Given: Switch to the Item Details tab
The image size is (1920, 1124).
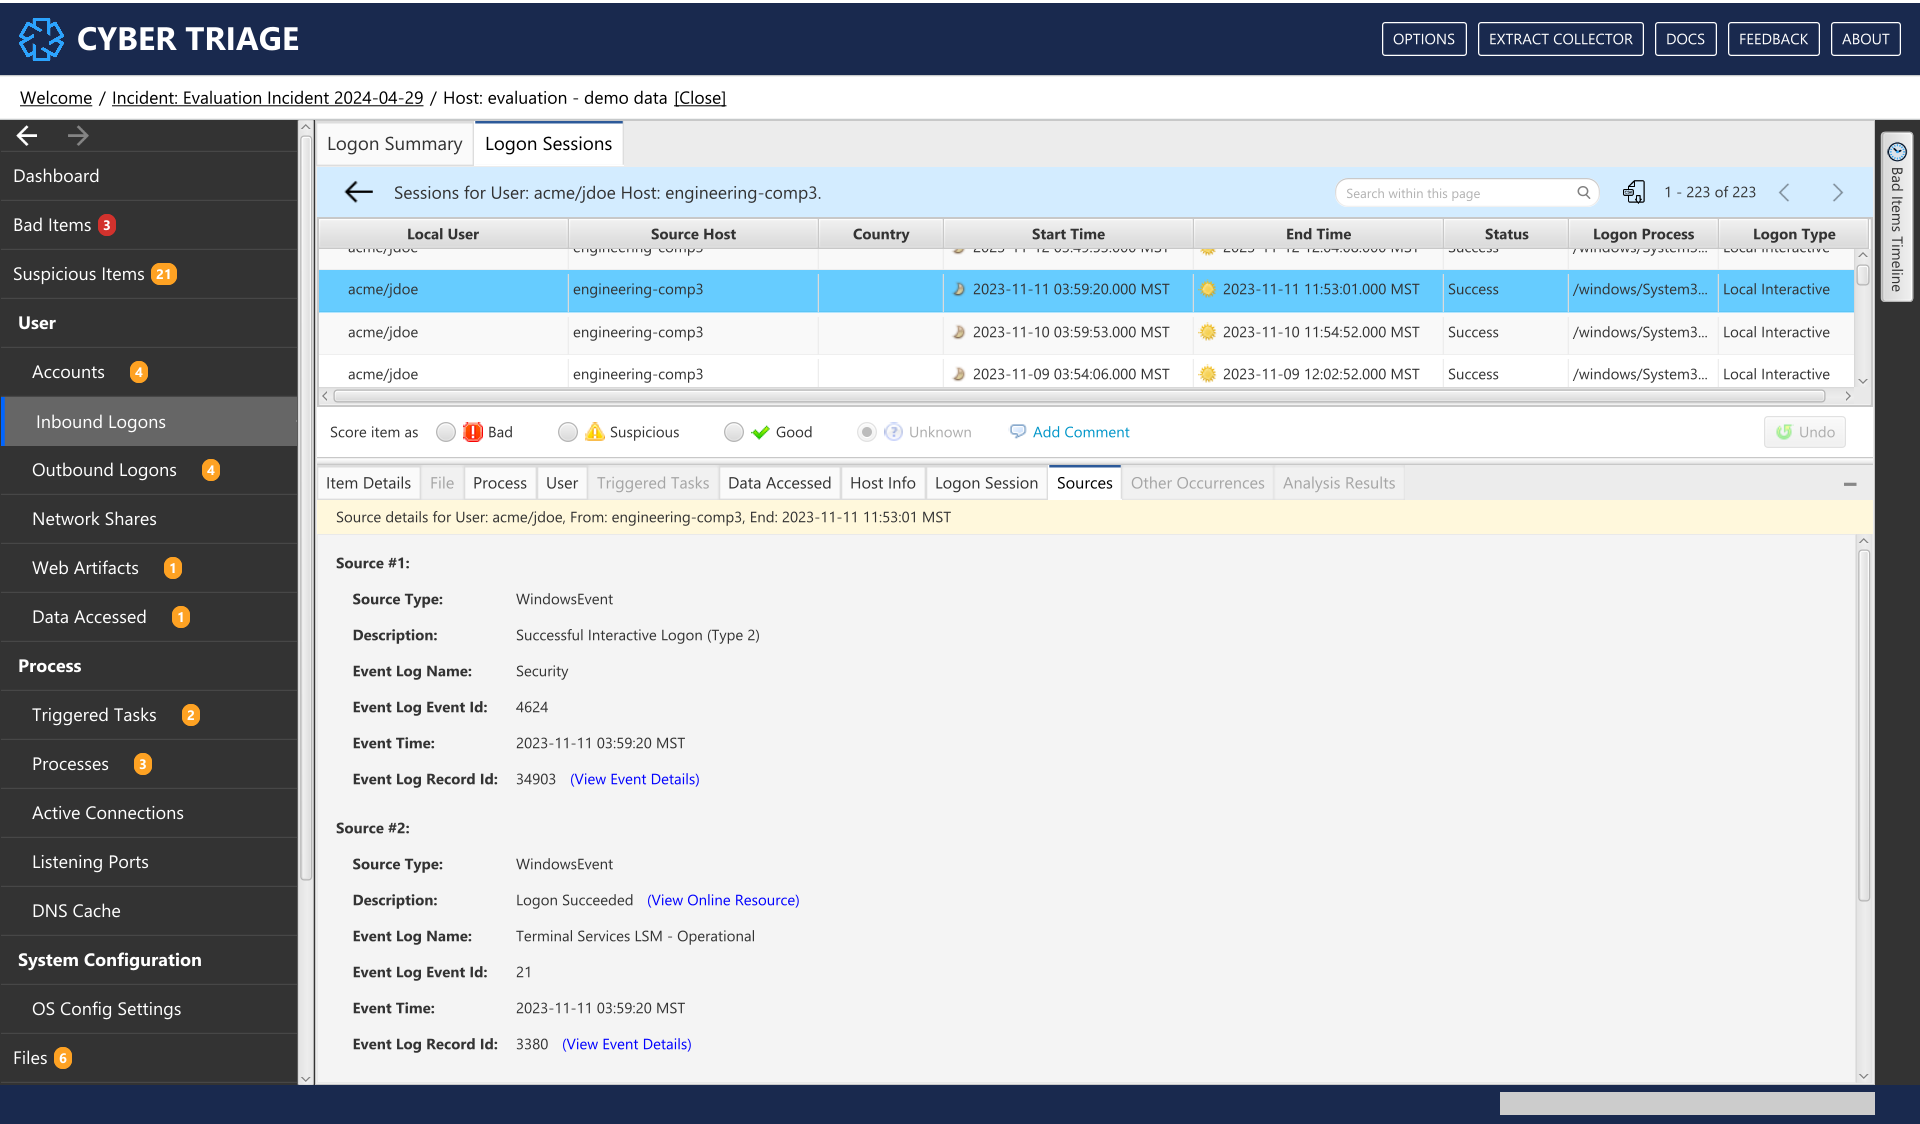Looking at the screenshot, I should [367, 483].
